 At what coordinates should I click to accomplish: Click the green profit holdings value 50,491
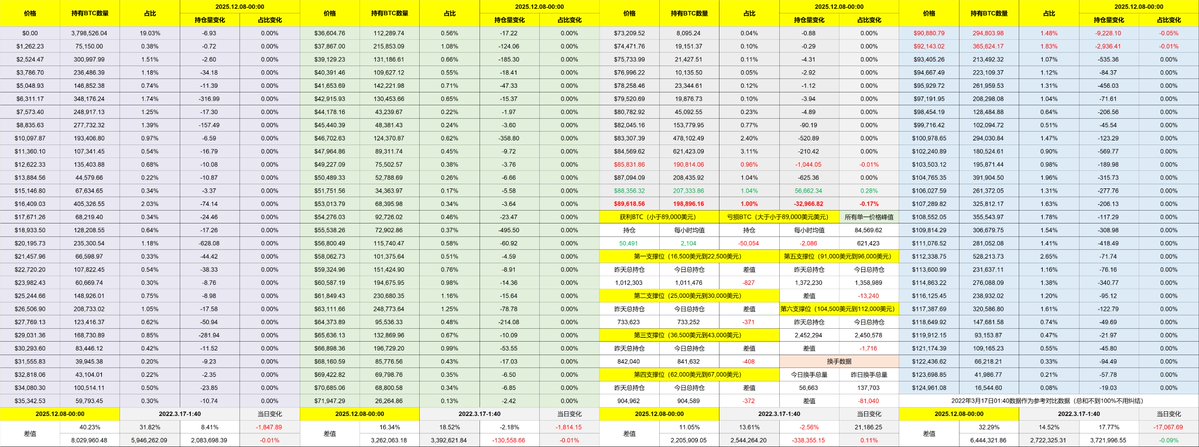[x=629, y=242]
